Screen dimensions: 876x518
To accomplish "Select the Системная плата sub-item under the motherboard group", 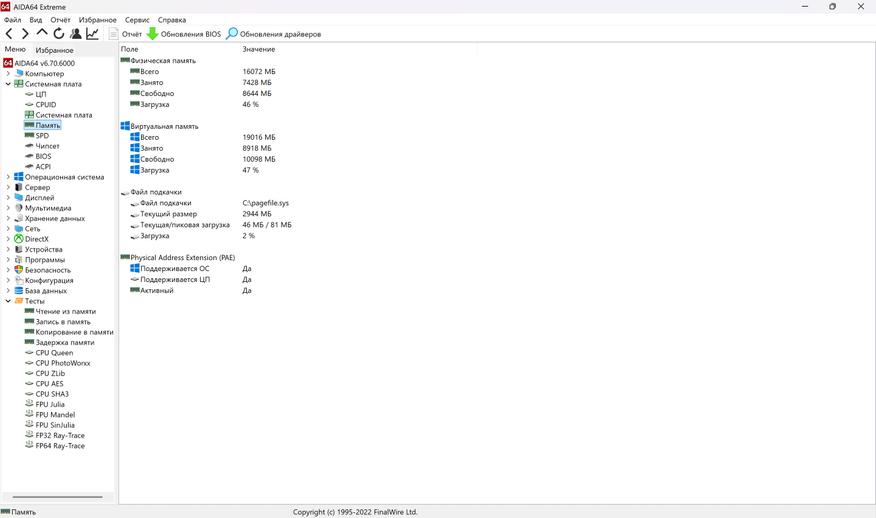I will [x=64, y=115].
